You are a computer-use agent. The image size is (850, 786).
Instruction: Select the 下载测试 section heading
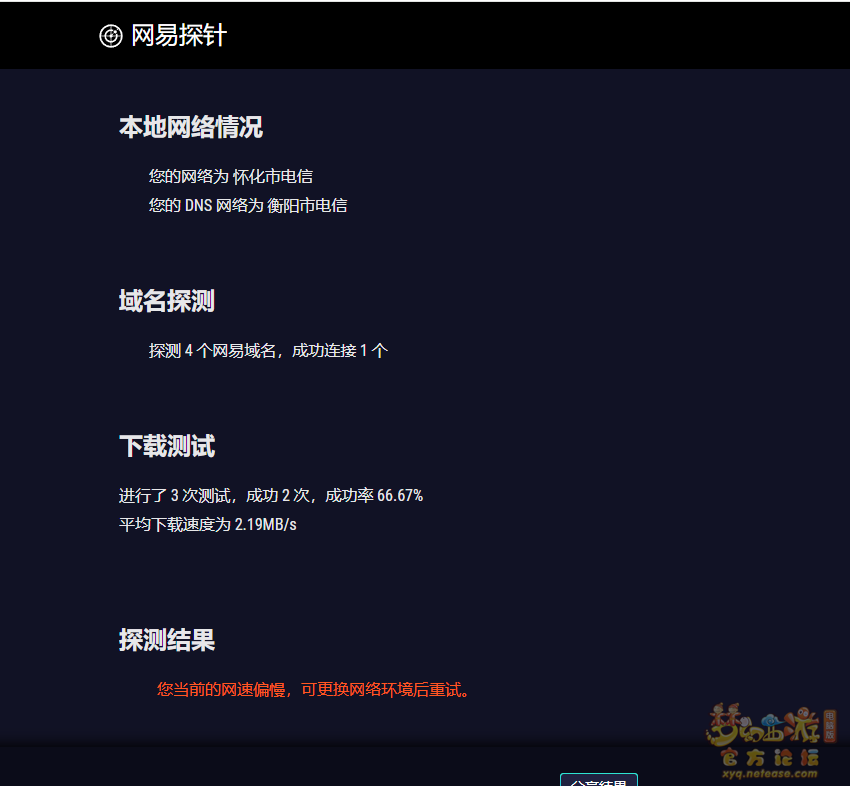tap(167, 446)
